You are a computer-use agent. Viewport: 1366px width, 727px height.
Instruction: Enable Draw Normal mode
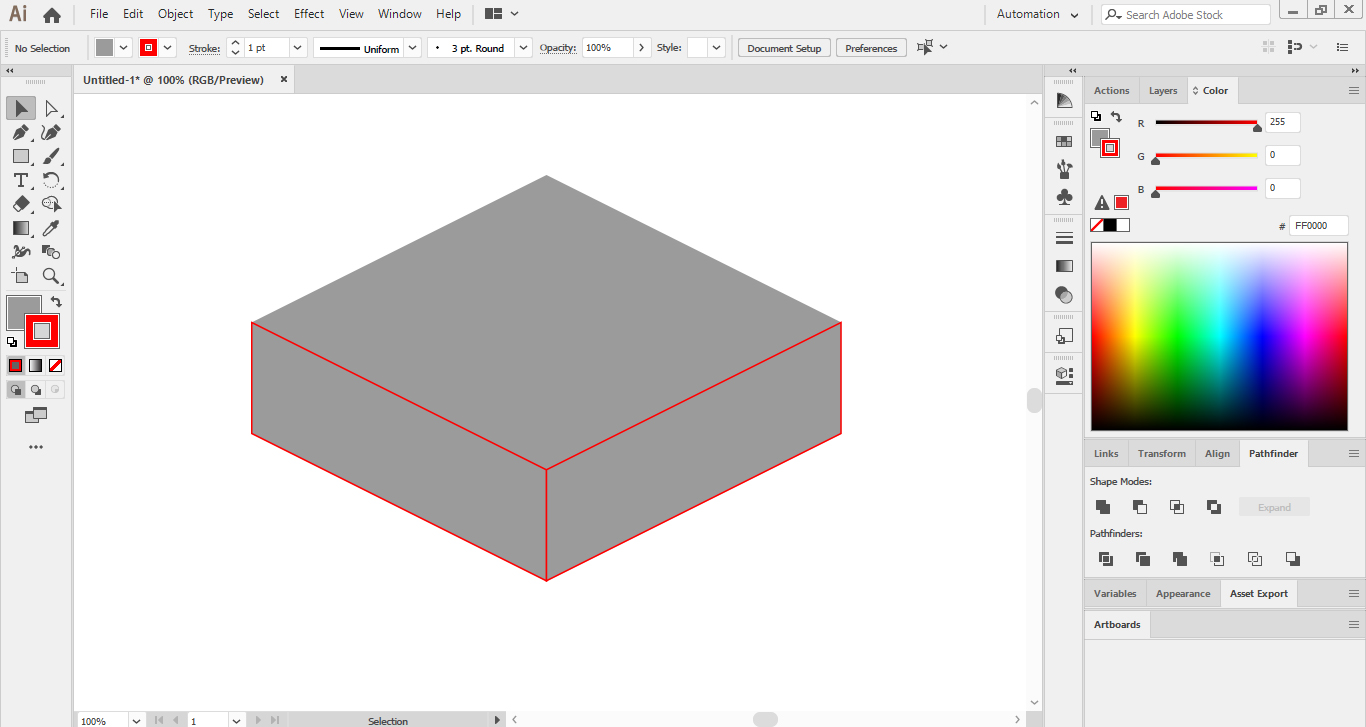(x=16, y=389)
